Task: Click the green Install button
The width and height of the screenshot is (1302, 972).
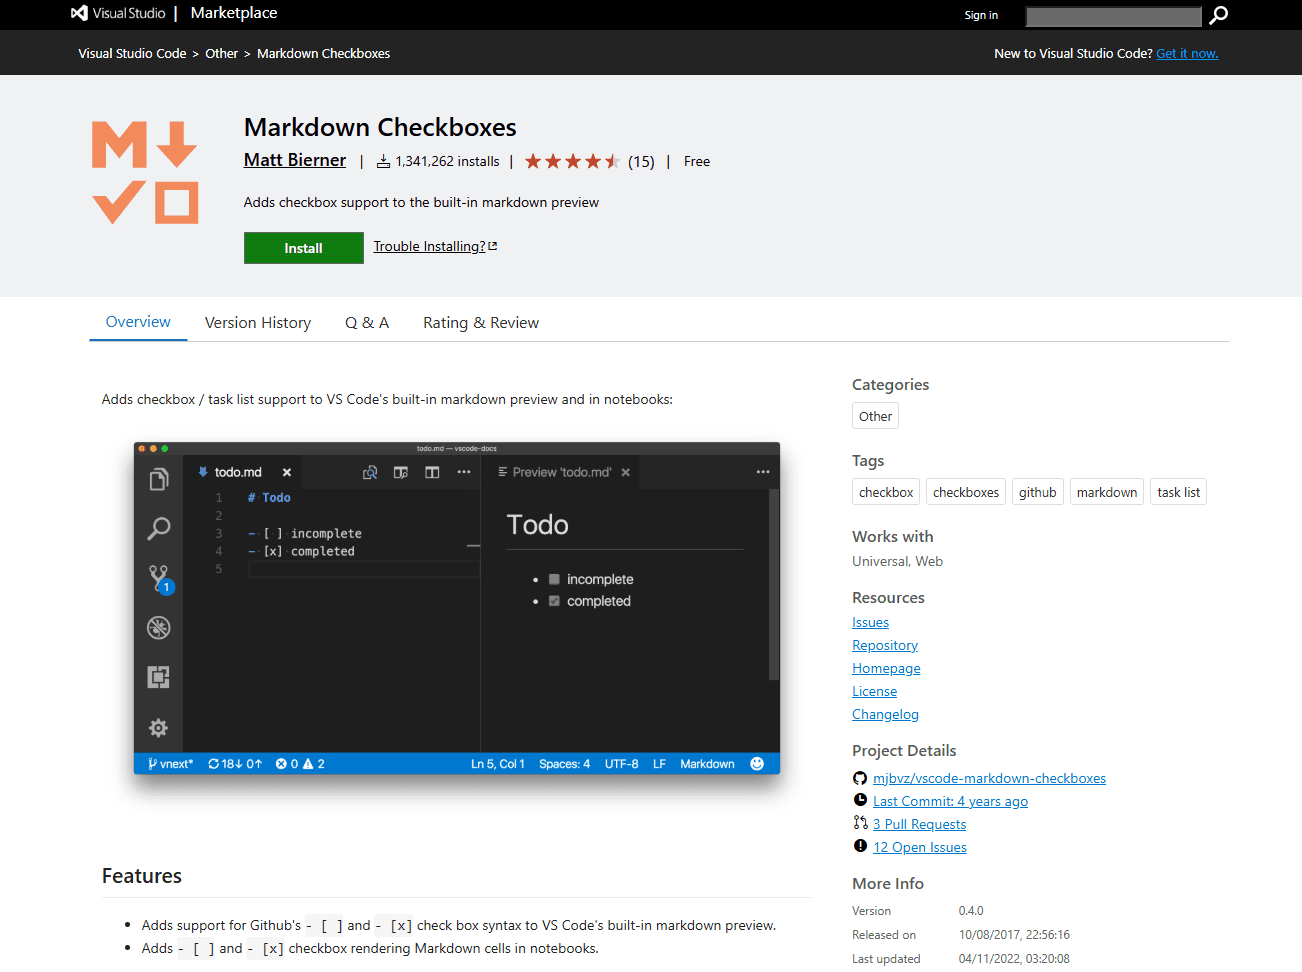Action: (x=303, y=248)
